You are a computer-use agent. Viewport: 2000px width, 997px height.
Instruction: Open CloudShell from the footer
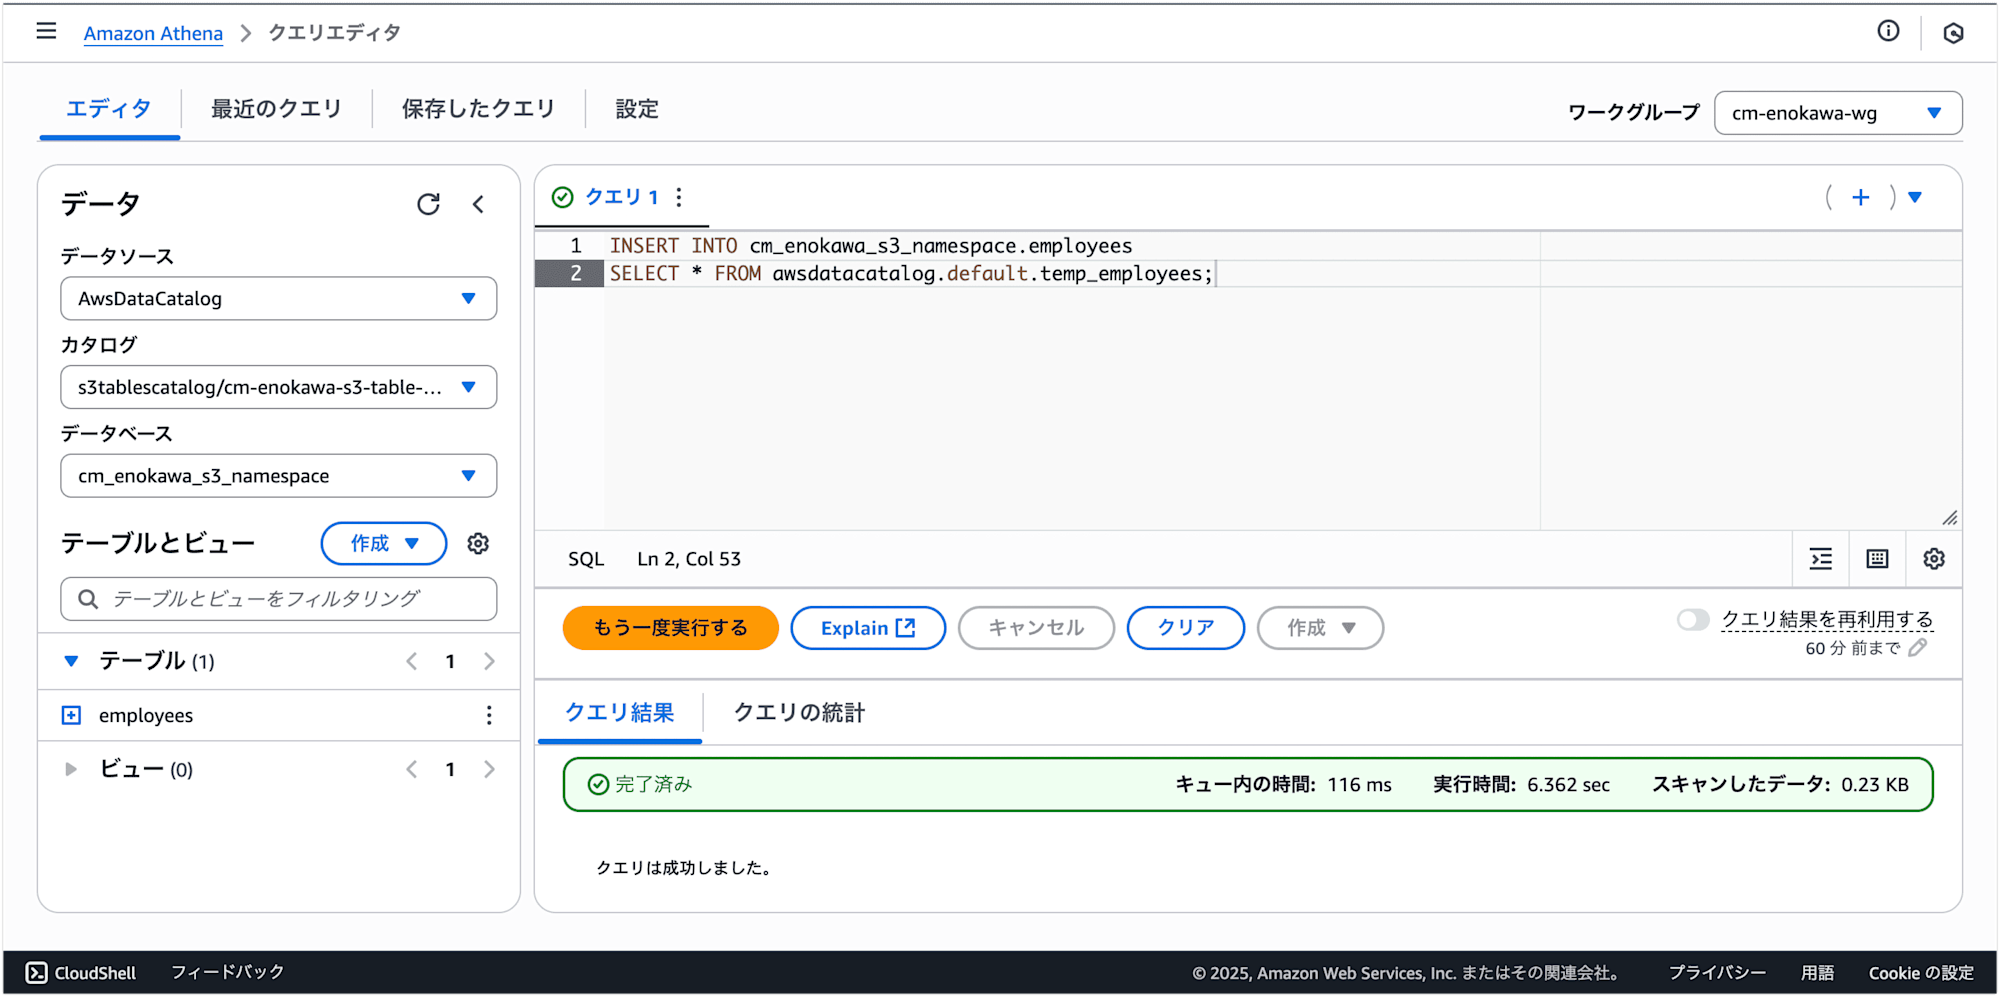coord(80,973)
